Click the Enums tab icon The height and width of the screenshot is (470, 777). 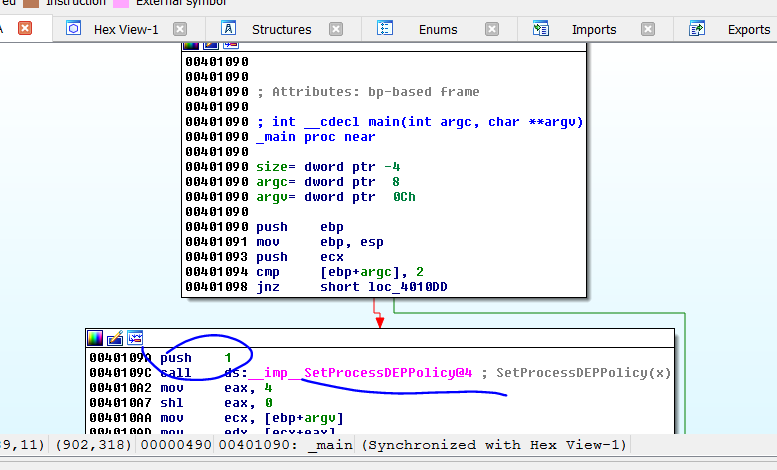click(x=385, y=29)
